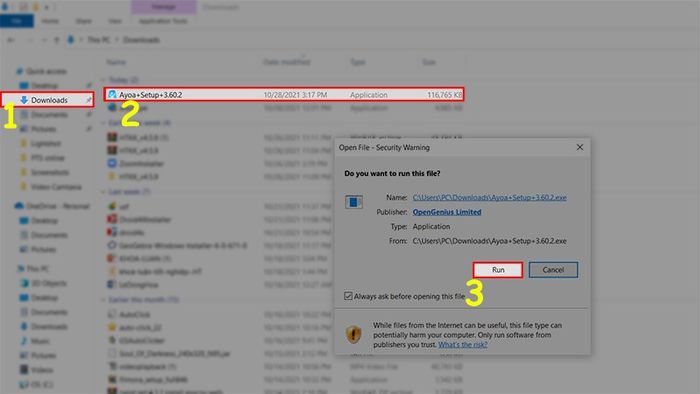Click the Videos folder icon in sidebar
The image size is (700, 394).
pyautogui.click(x=24, y=370)
